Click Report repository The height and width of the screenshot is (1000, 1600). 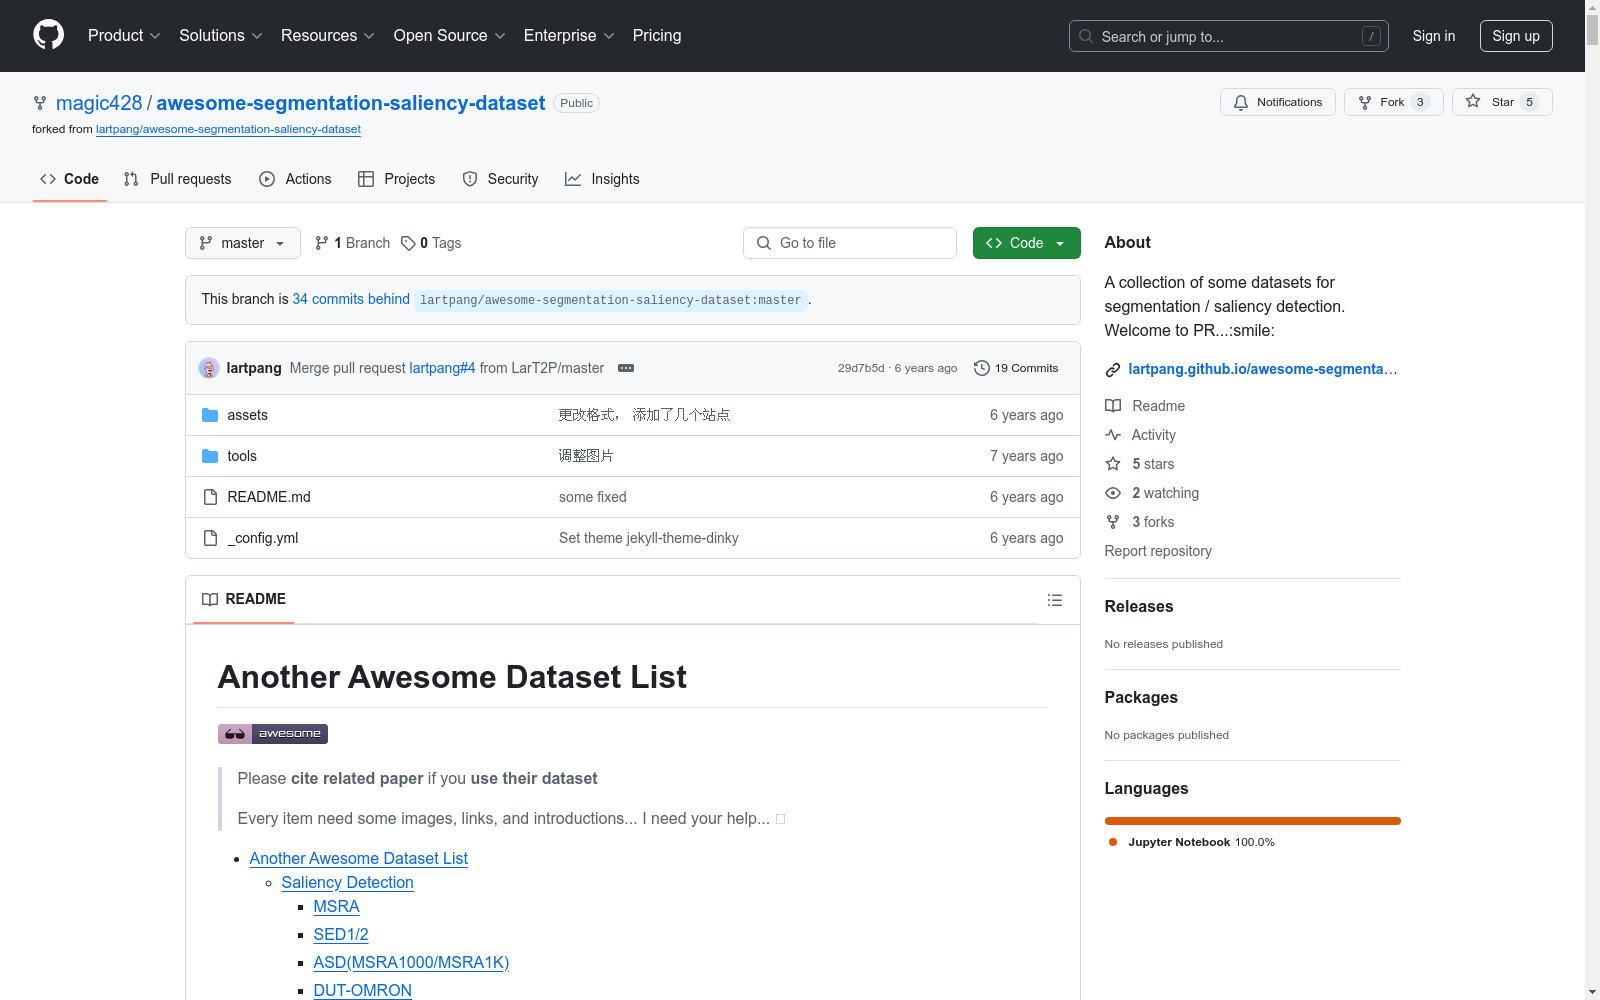(1158, 551)
